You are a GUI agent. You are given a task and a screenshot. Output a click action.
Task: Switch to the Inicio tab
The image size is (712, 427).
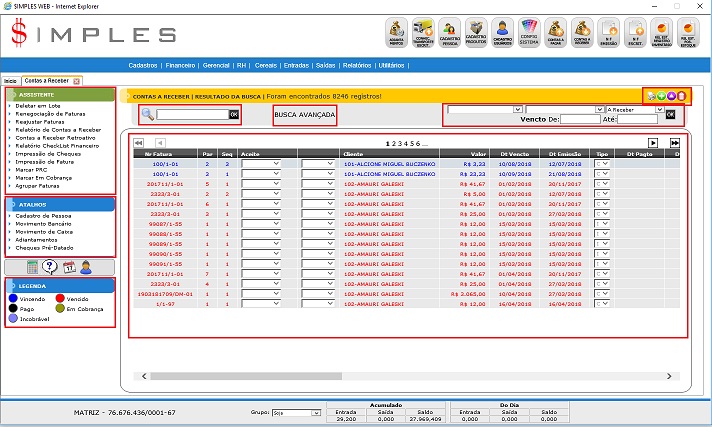tap(10, 80)
